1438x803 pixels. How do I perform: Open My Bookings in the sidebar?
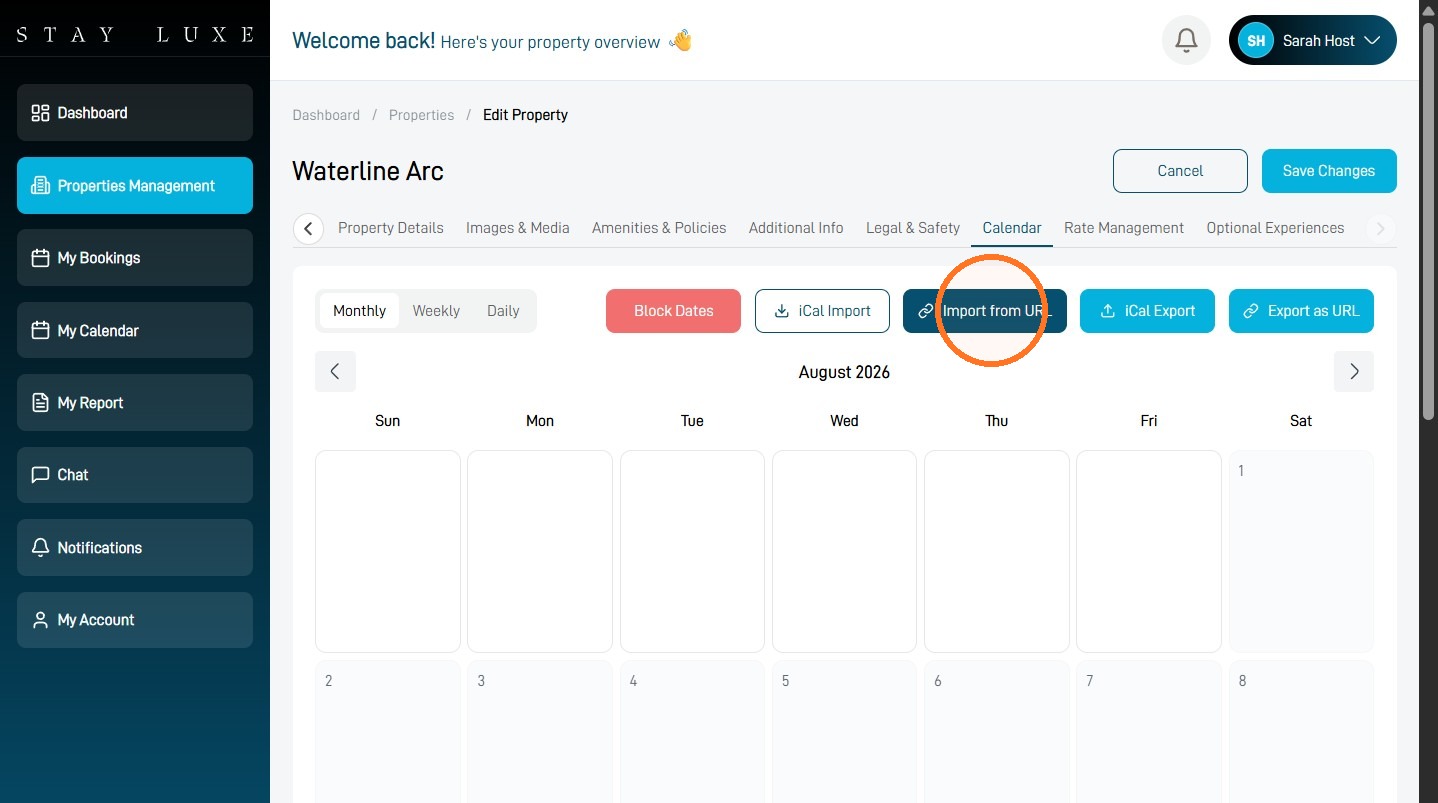(135, 258)
